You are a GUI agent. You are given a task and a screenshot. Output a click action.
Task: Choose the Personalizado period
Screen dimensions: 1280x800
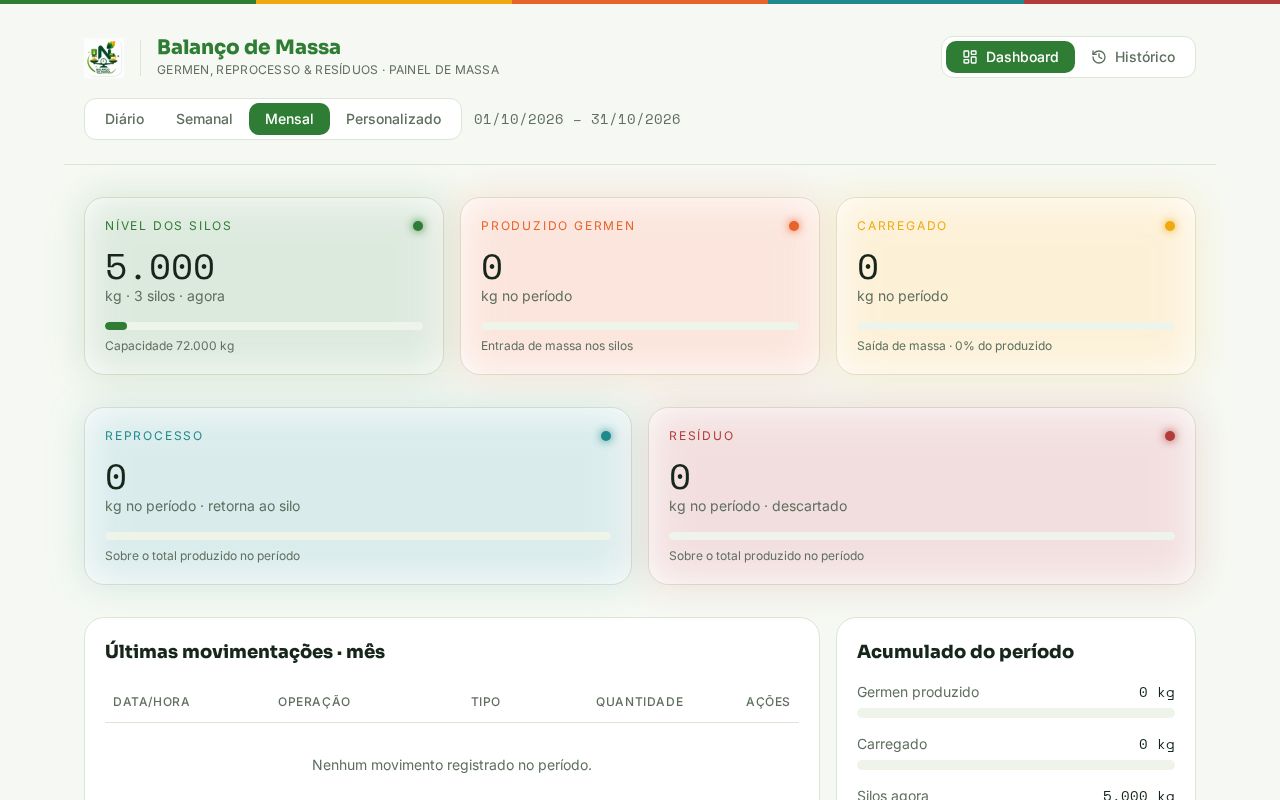click(393, 119)
